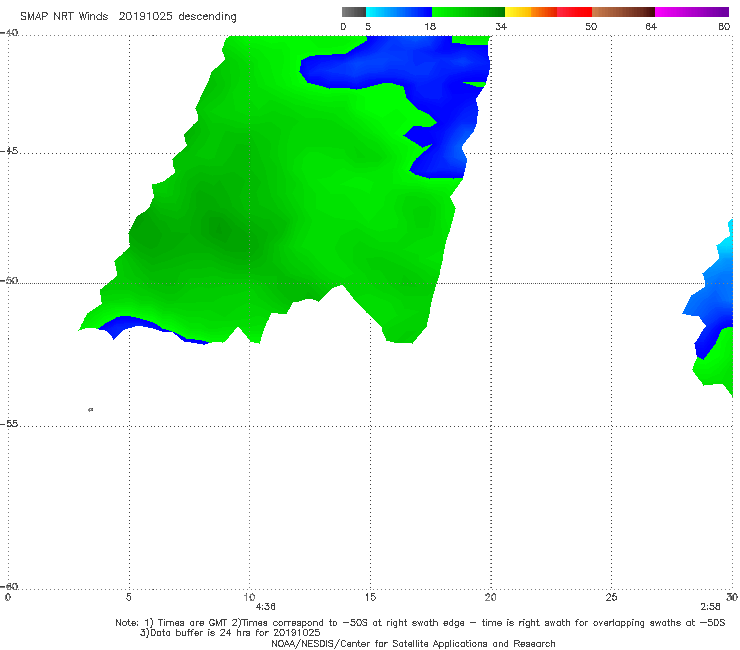Click the latitude axis label '-50'
This screenshot has height=650, width=740.
pos(9,281)
